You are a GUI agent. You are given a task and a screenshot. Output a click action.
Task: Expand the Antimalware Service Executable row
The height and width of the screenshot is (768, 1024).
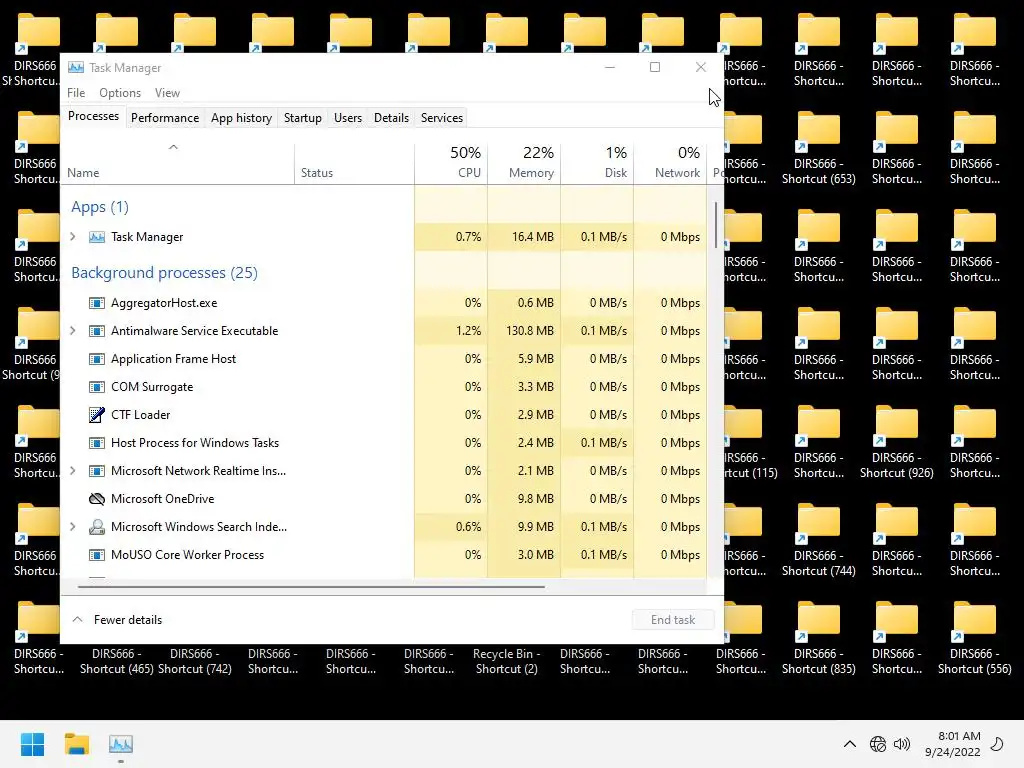[72, 331]
